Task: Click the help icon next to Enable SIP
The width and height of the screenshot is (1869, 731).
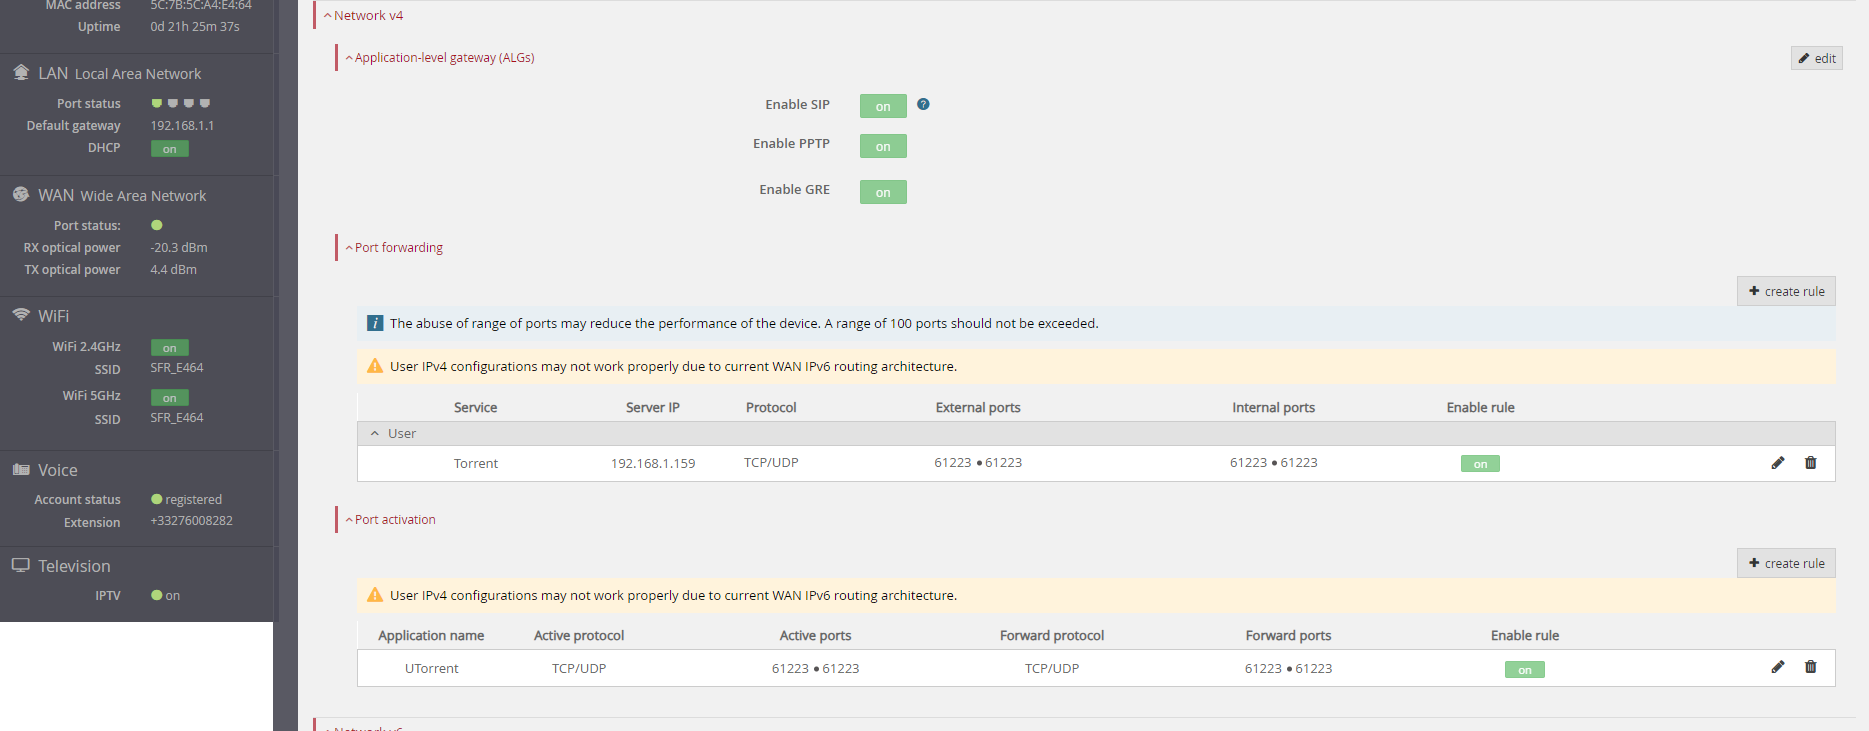Action: pos(923,104)
